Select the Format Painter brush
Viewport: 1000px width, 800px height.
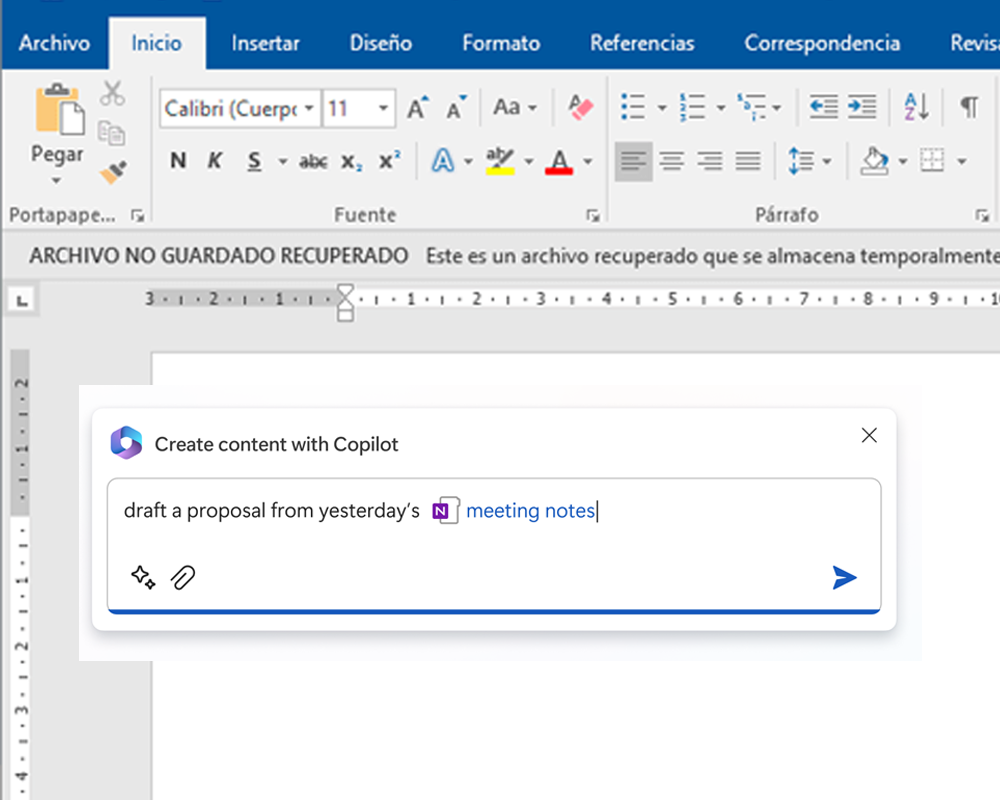point(113,172)
